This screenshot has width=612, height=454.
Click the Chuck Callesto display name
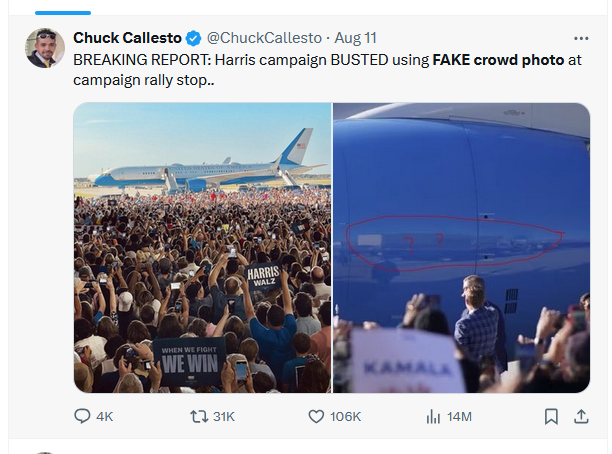(128, 38)
